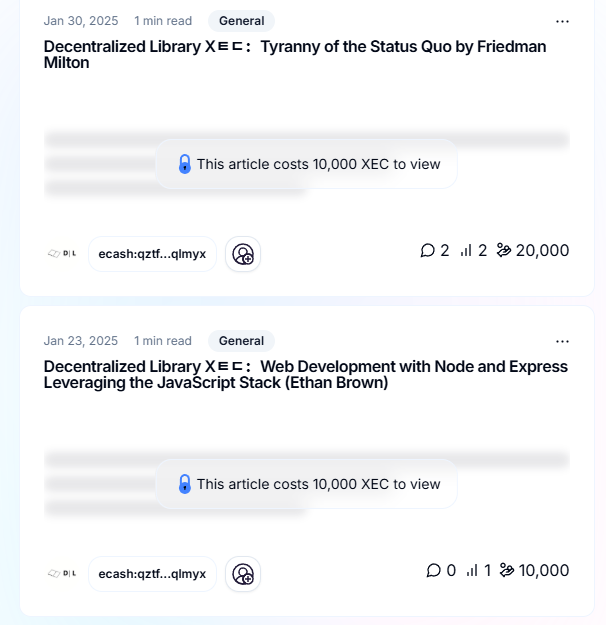This screenshot has height=625, width=606.
Task: Open three-dot menu on Jan 30 article
Action: 562,21
